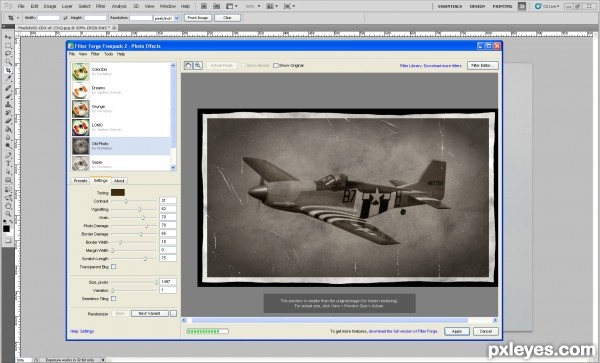600x363 pixels.
Task: Toggle Quick Mask mode icon
Action: (x=8, y=241)
